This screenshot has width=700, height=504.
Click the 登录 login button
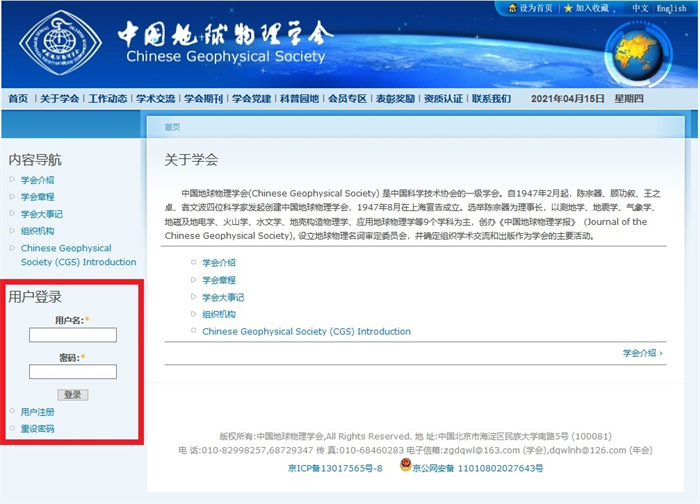pos(73,395)
